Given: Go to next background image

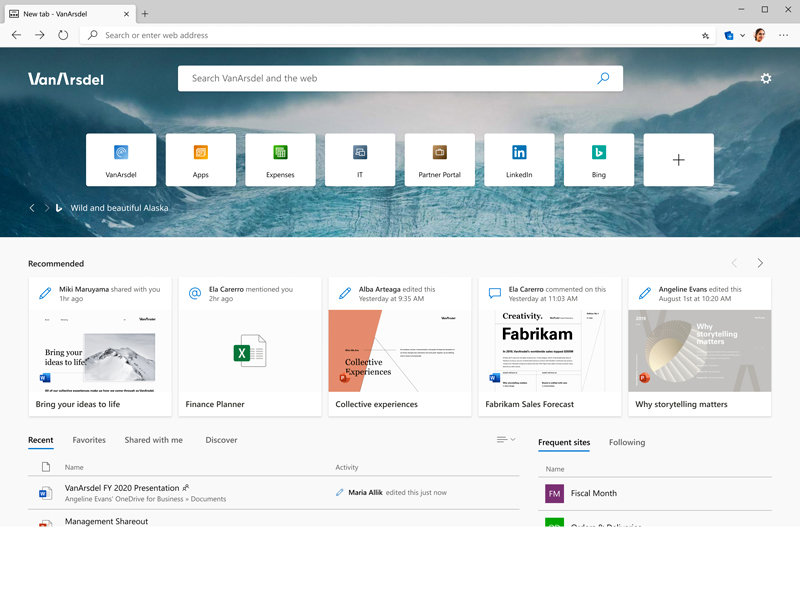Looking at the screenshot, I should click(46, 208).
